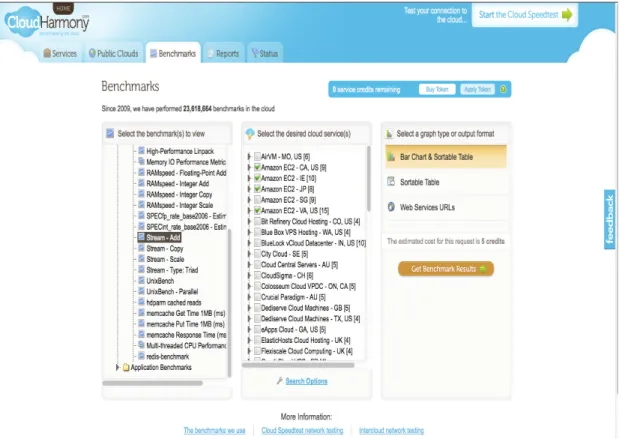This screenshot has width=625, height=439.
Task: Click the UnixBench - Parallel icon
Action: click(141, 291)
